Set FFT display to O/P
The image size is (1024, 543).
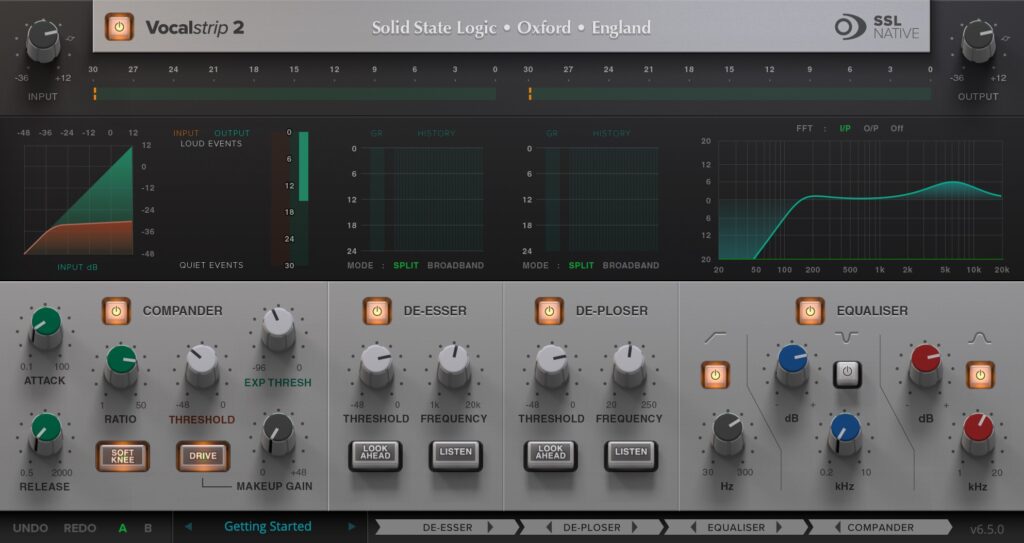point(871,129)
